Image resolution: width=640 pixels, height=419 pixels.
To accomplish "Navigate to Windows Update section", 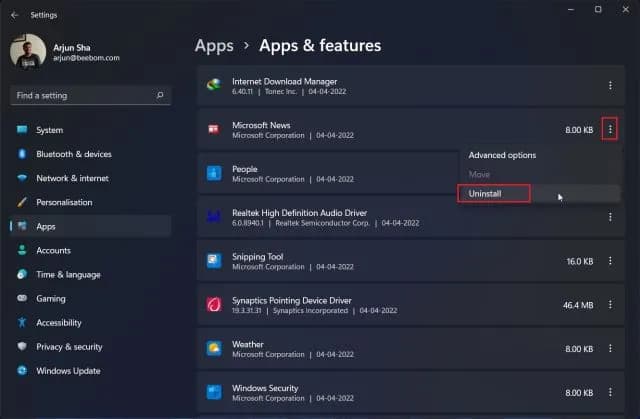I will point(68,371).
